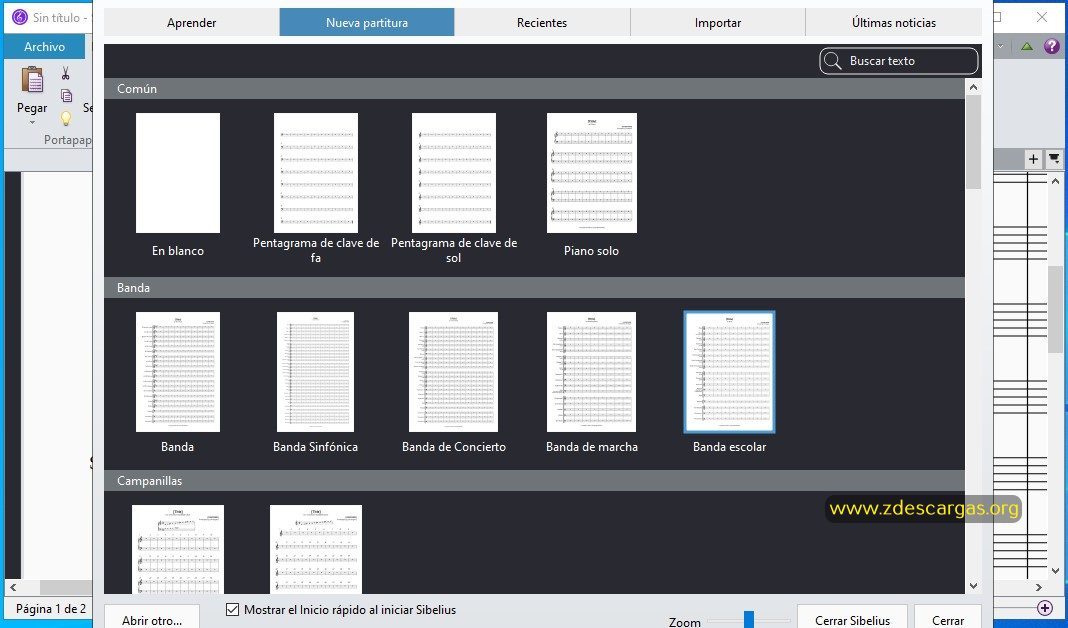
Task: Collapse the Banda category header
Action: coord(534,287)
